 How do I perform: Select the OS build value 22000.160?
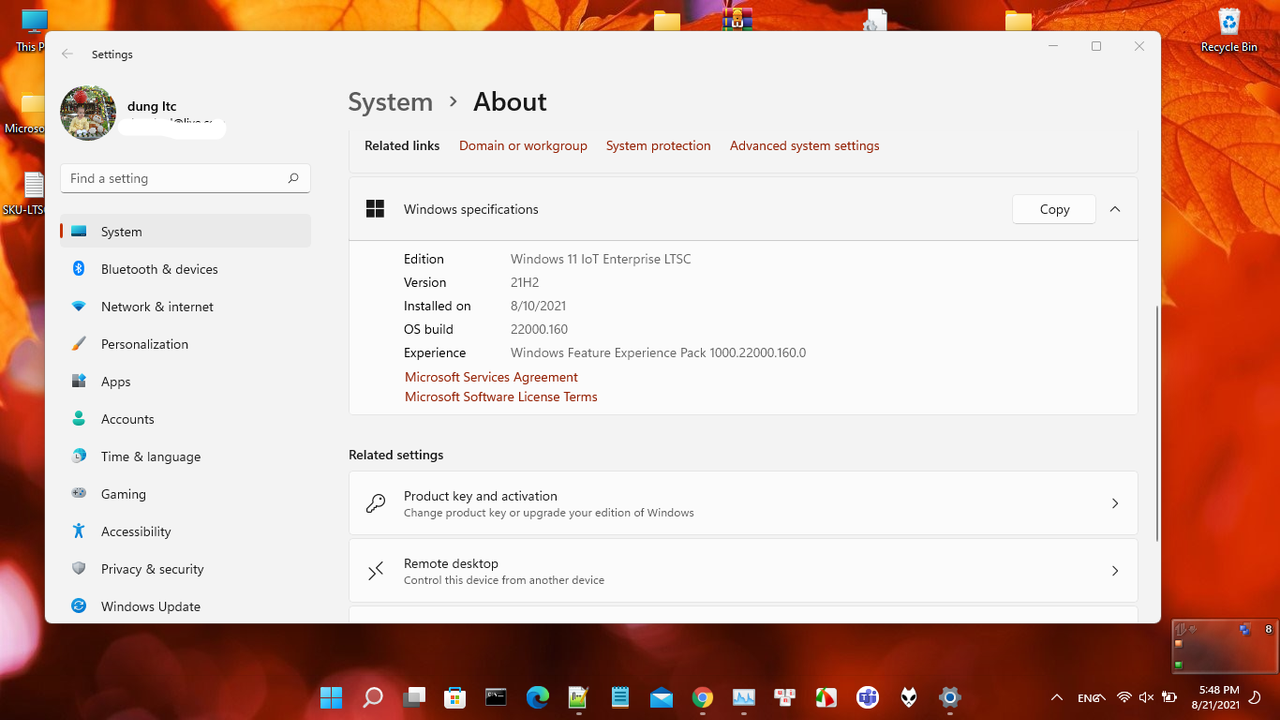[x=539, y=329]
